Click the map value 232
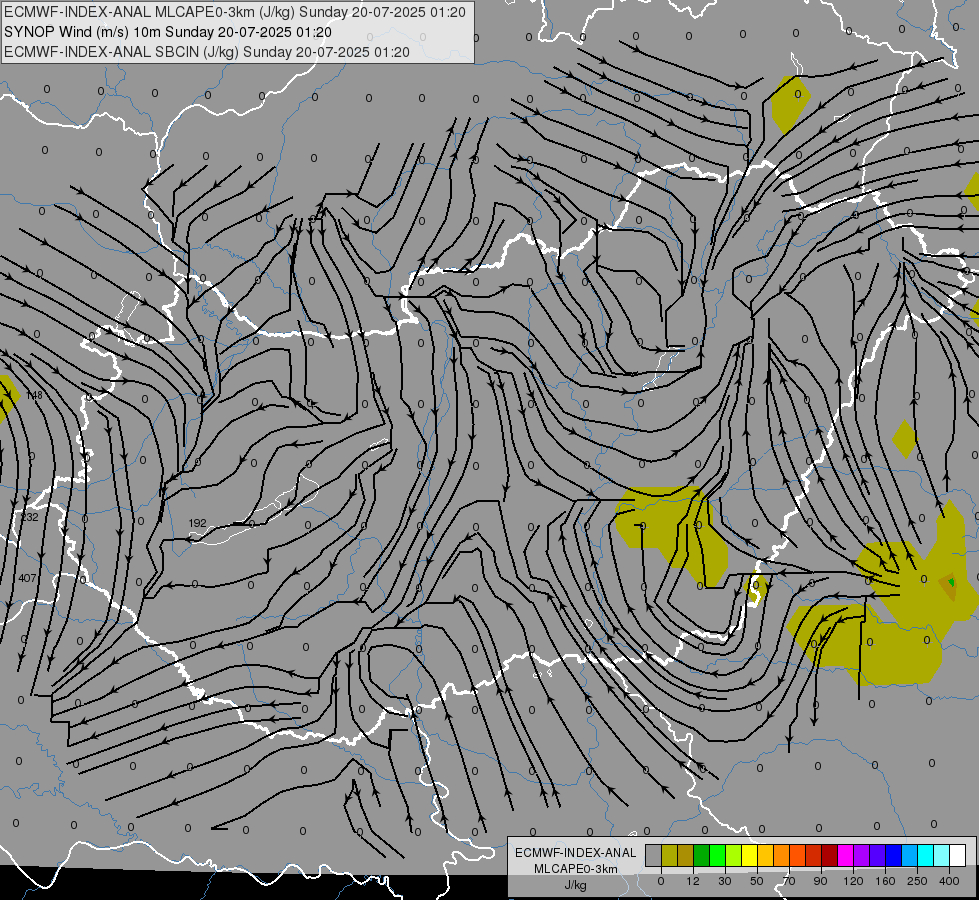This screenshot has width=979, height=900. click(29, 517)
